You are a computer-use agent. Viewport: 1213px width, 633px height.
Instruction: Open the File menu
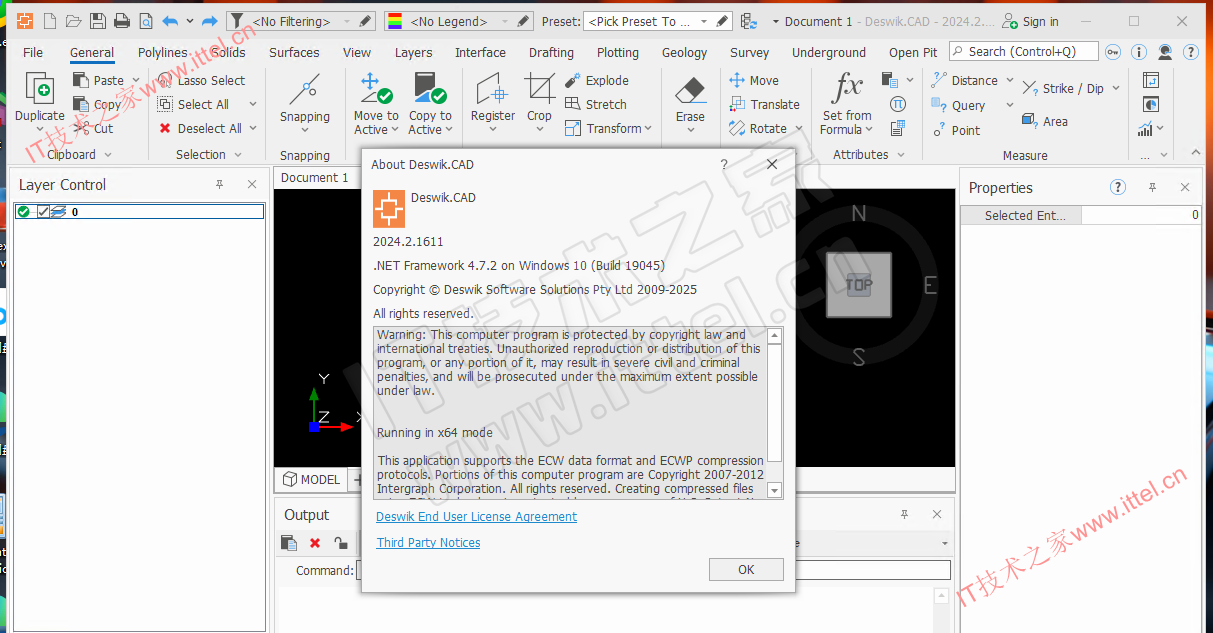tap(33, 52)
